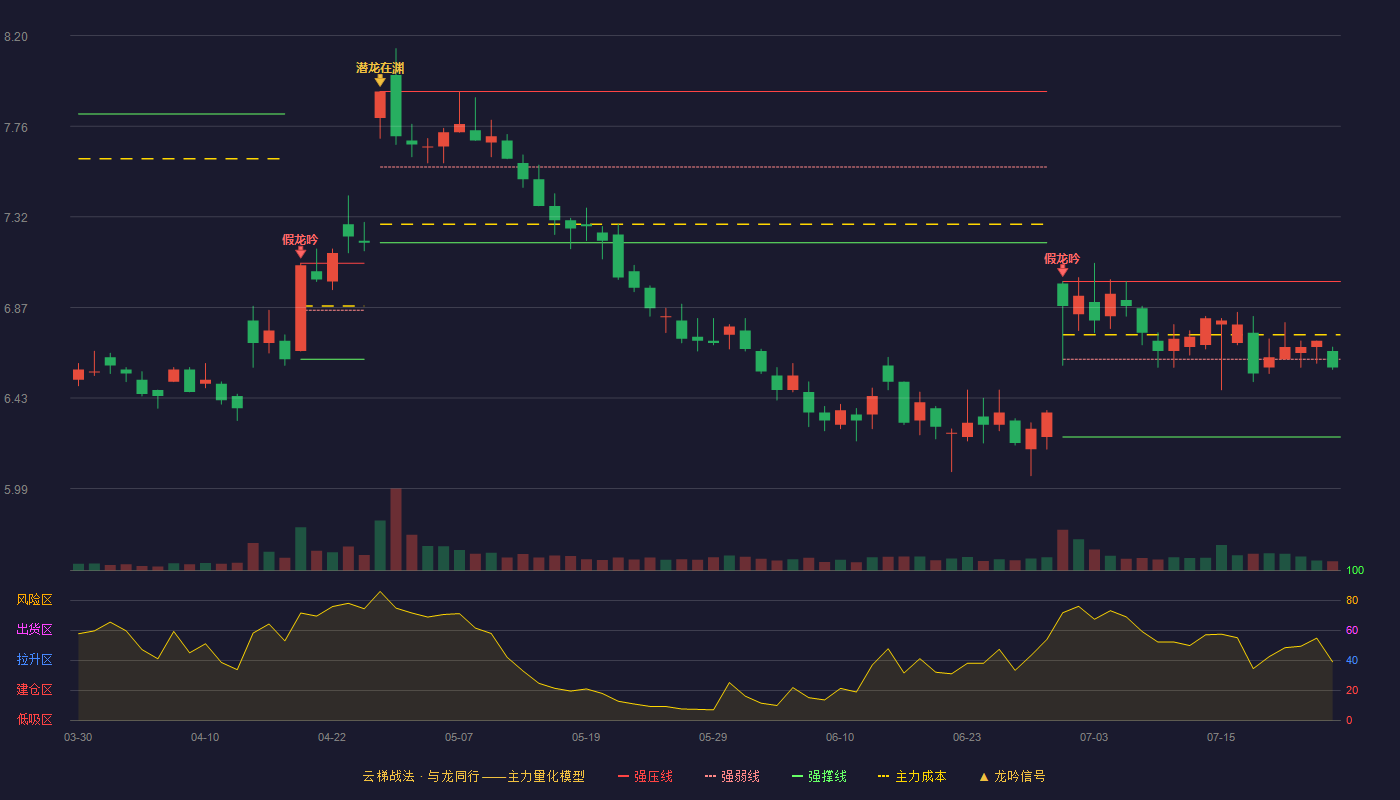Click the red candle under 潜龙在渊 arrow
The height and width of the screenshot is (800, 1400).
tap(380, 105)
